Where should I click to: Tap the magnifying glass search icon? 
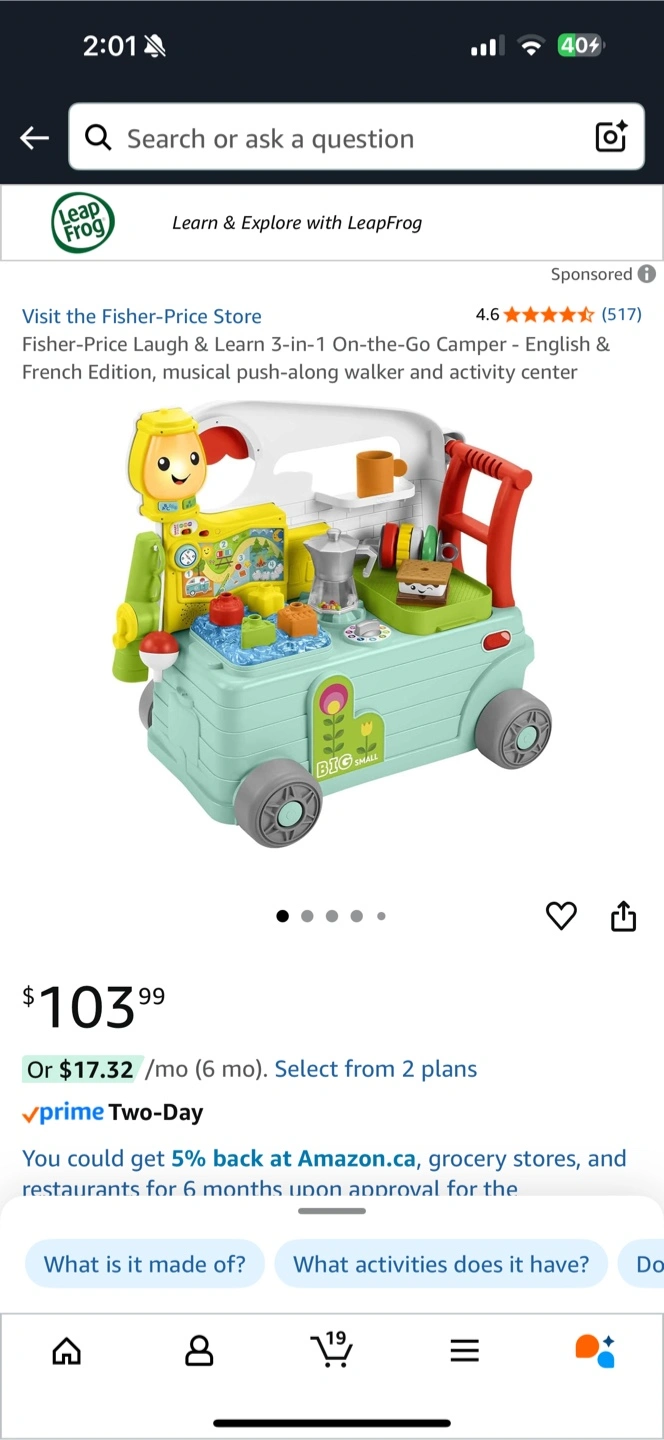click(x=98, y=137)
